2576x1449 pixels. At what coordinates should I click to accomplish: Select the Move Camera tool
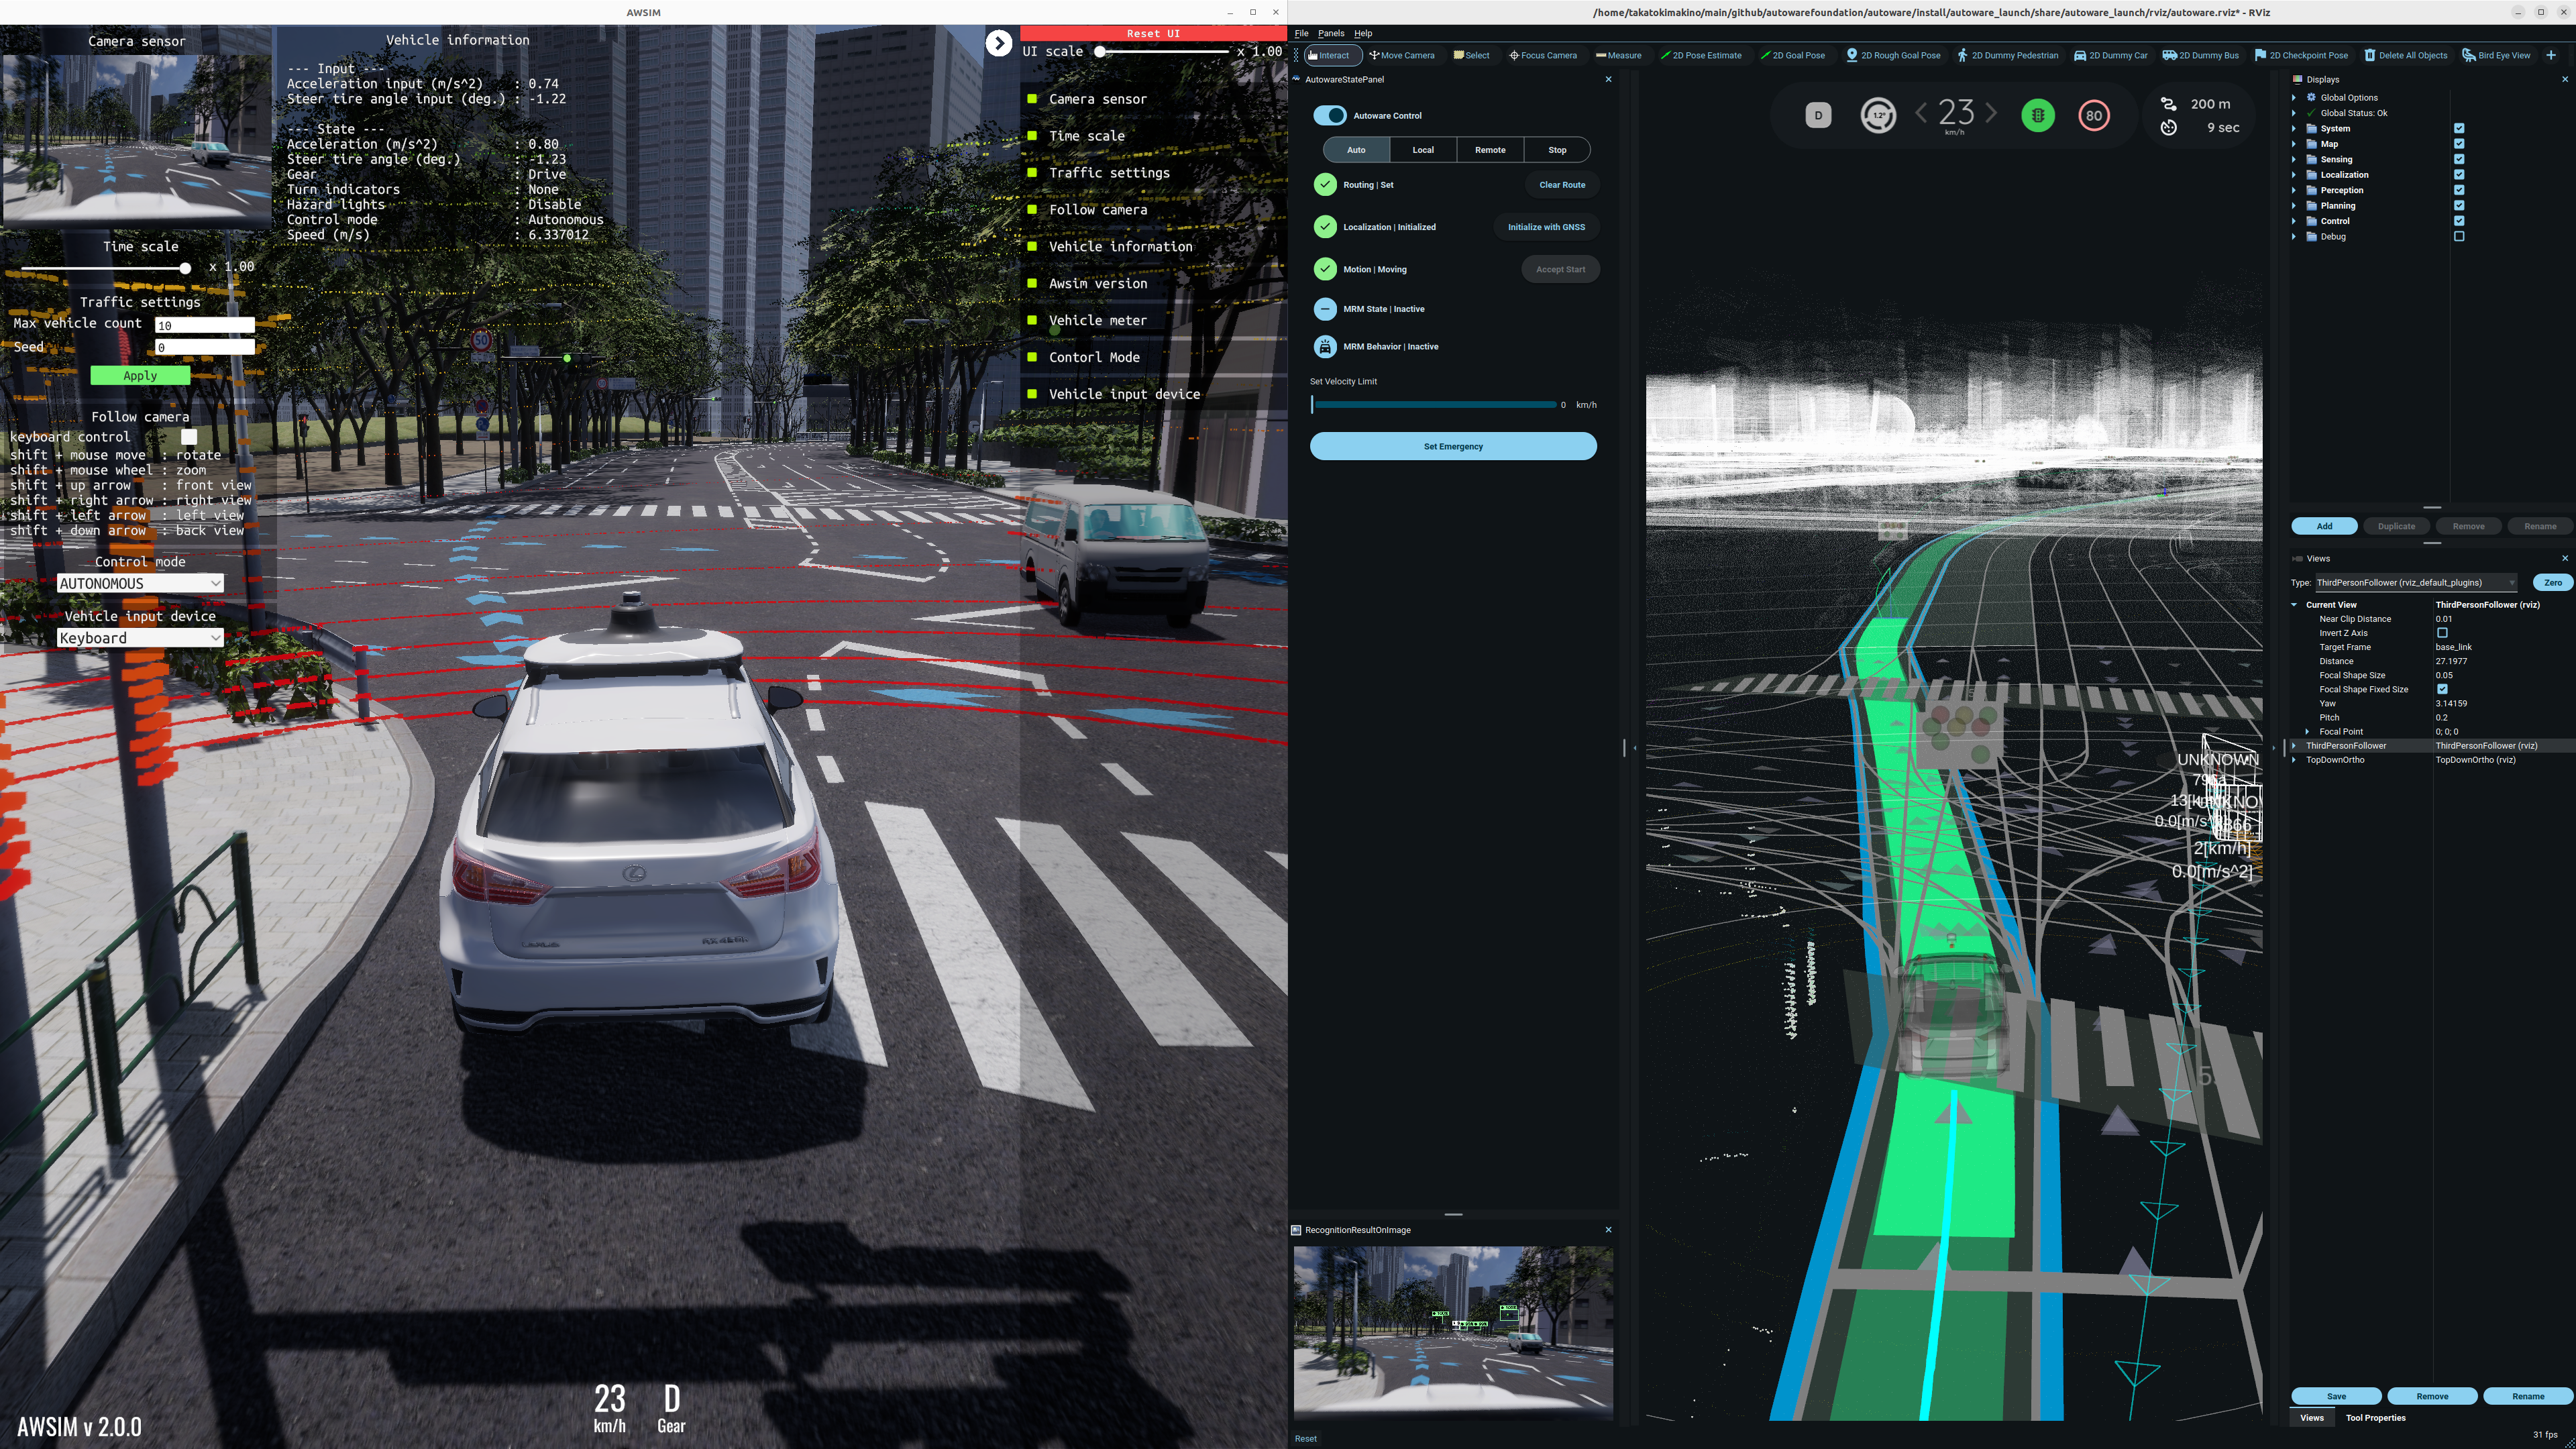click(x=1402, y=55)
